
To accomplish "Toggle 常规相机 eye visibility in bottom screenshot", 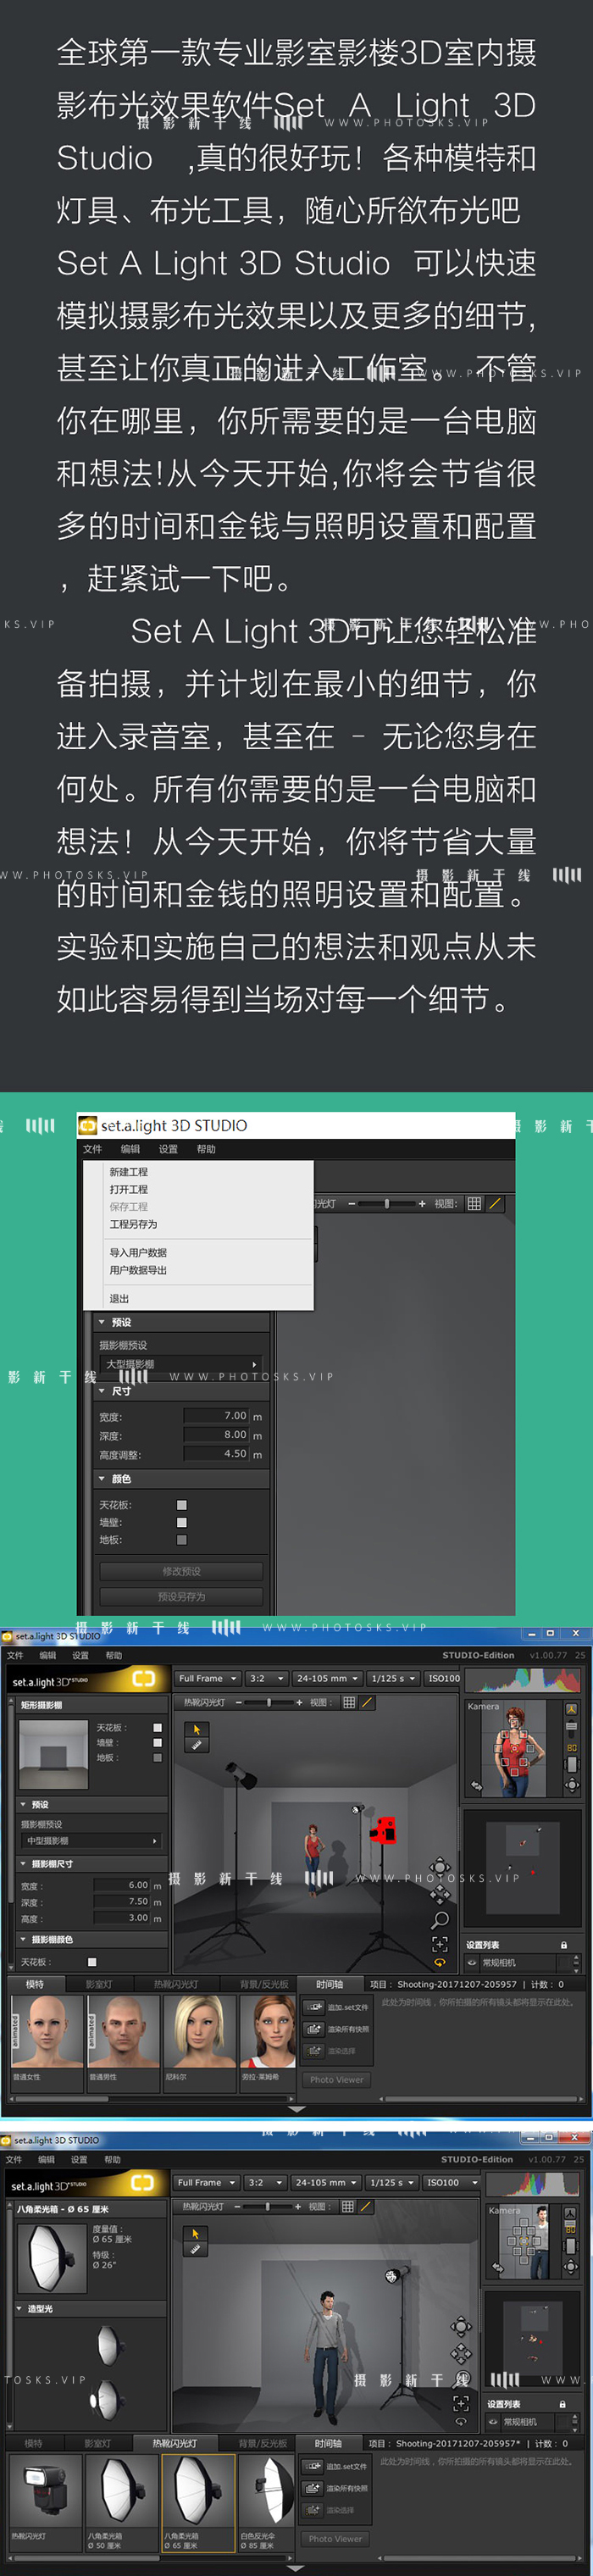I will [493, 2422].
